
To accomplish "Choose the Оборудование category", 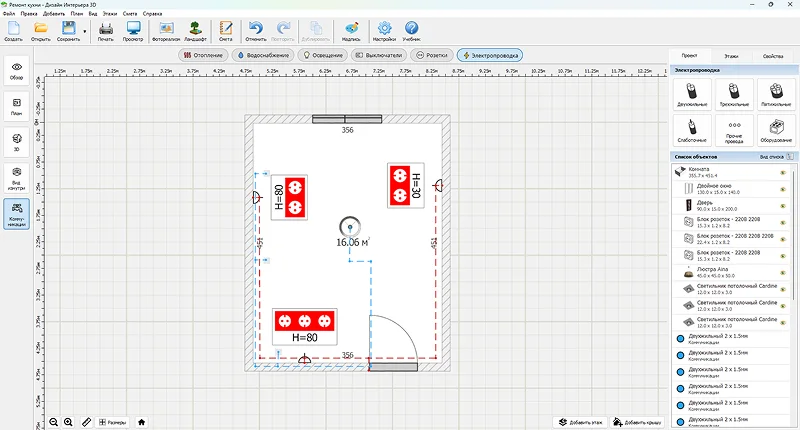I will pos(776,130).
